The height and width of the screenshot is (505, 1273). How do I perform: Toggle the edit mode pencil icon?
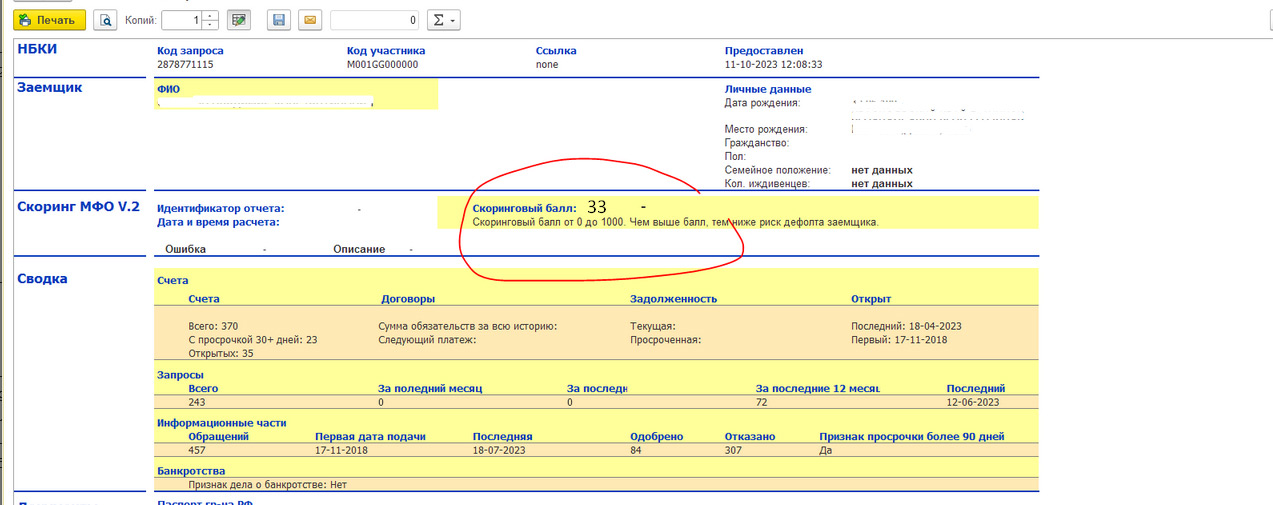coord(239,19)
